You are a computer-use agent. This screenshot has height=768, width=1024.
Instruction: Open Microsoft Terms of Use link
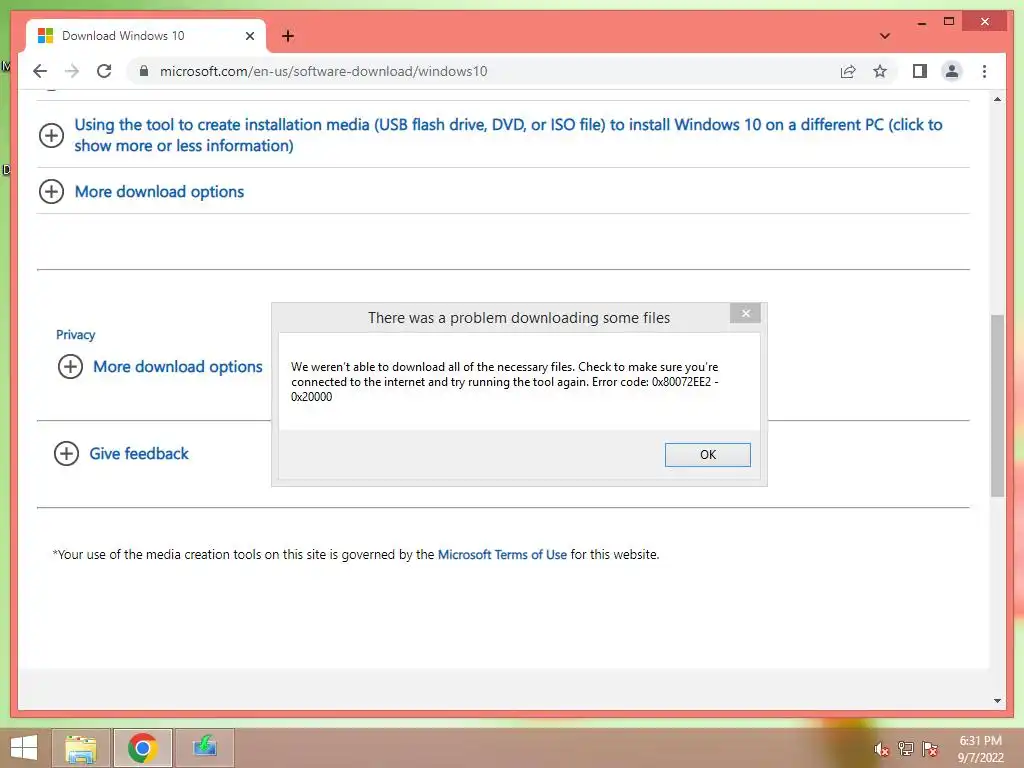[x=502, y=554]
